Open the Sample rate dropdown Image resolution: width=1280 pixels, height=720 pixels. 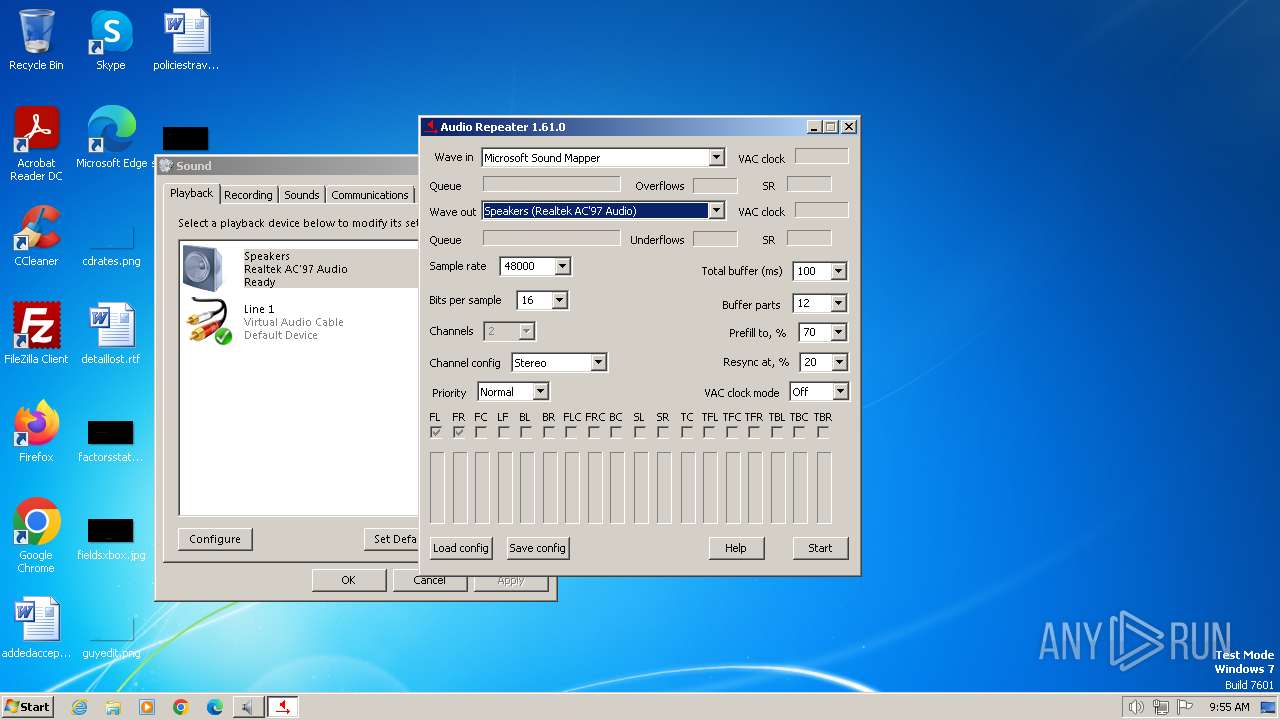click(x=562, y=267)
